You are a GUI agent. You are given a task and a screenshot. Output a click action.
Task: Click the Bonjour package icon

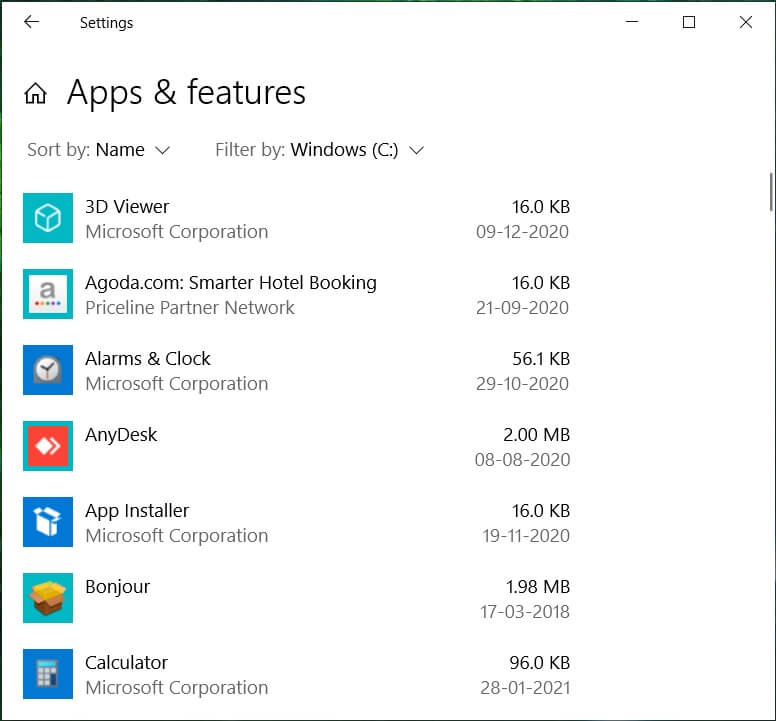(48, 598)
